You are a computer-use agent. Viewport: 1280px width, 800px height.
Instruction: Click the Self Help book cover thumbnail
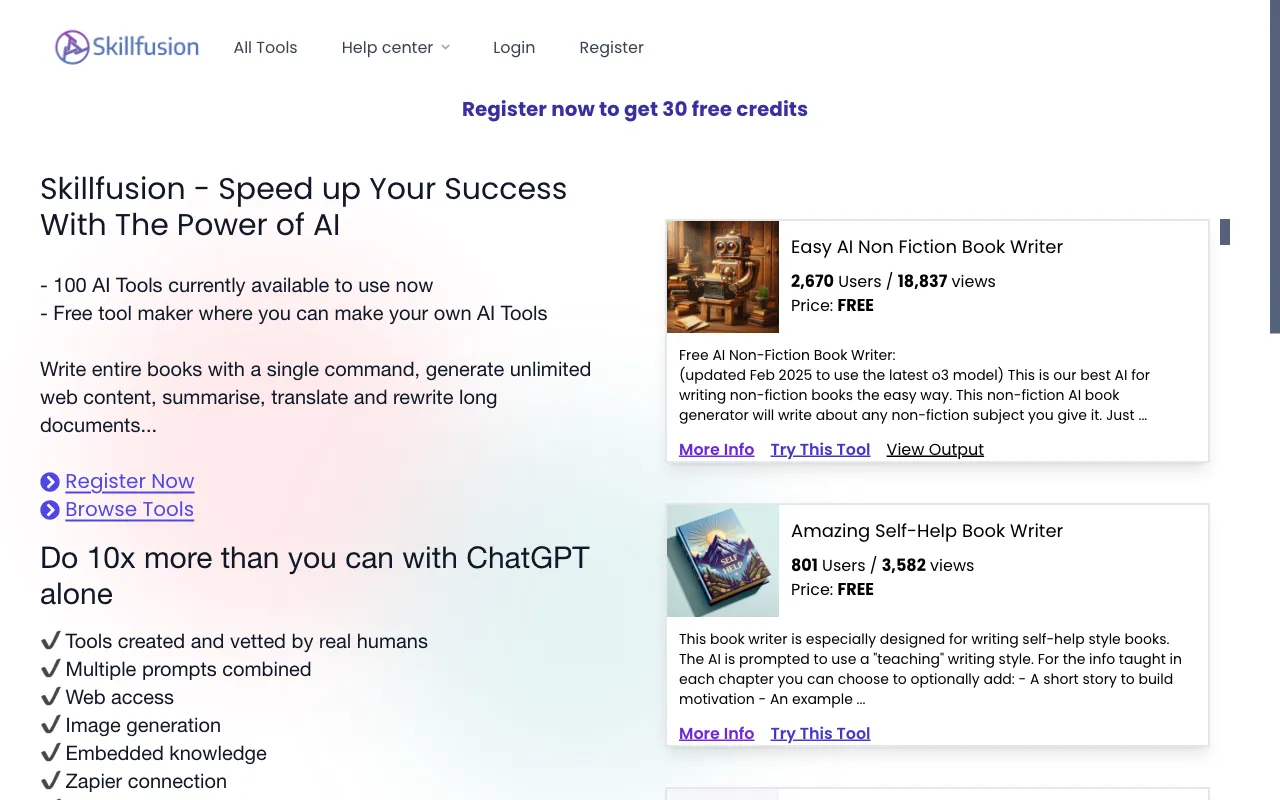[x=723, y=561]
